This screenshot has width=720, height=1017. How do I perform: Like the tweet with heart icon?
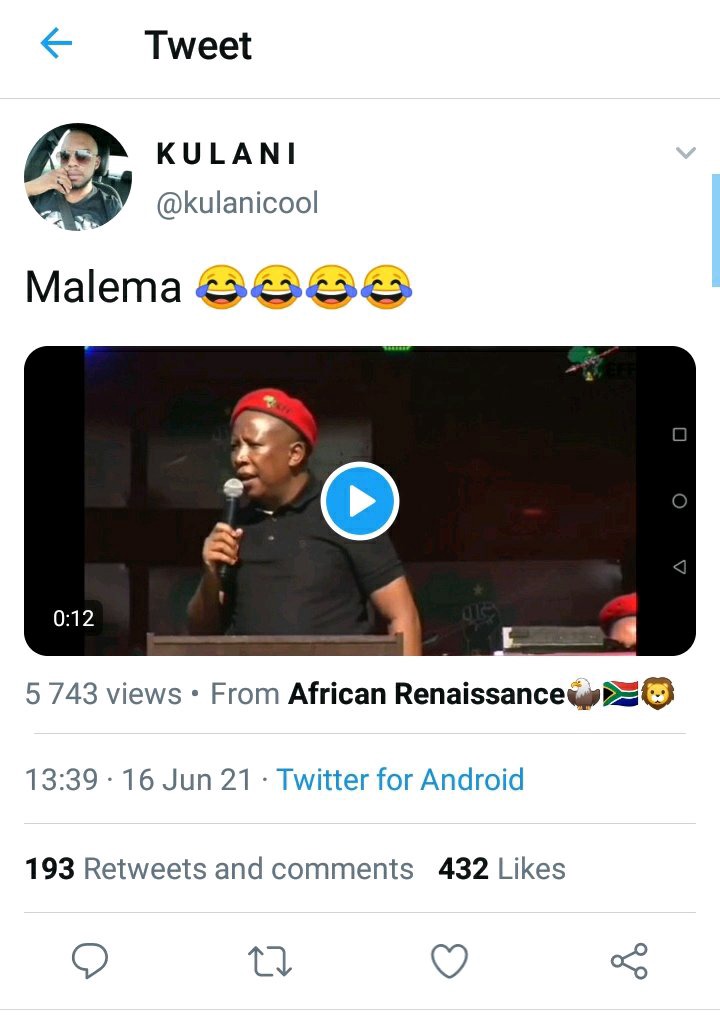coord(449,961)
